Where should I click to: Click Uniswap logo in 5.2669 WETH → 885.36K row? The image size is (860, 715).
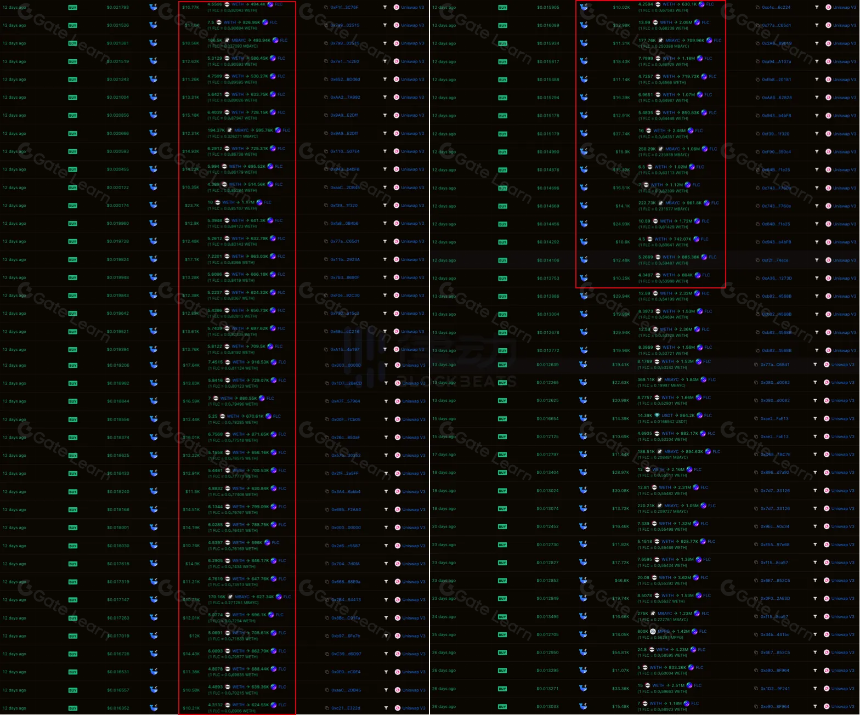point(828,260)
